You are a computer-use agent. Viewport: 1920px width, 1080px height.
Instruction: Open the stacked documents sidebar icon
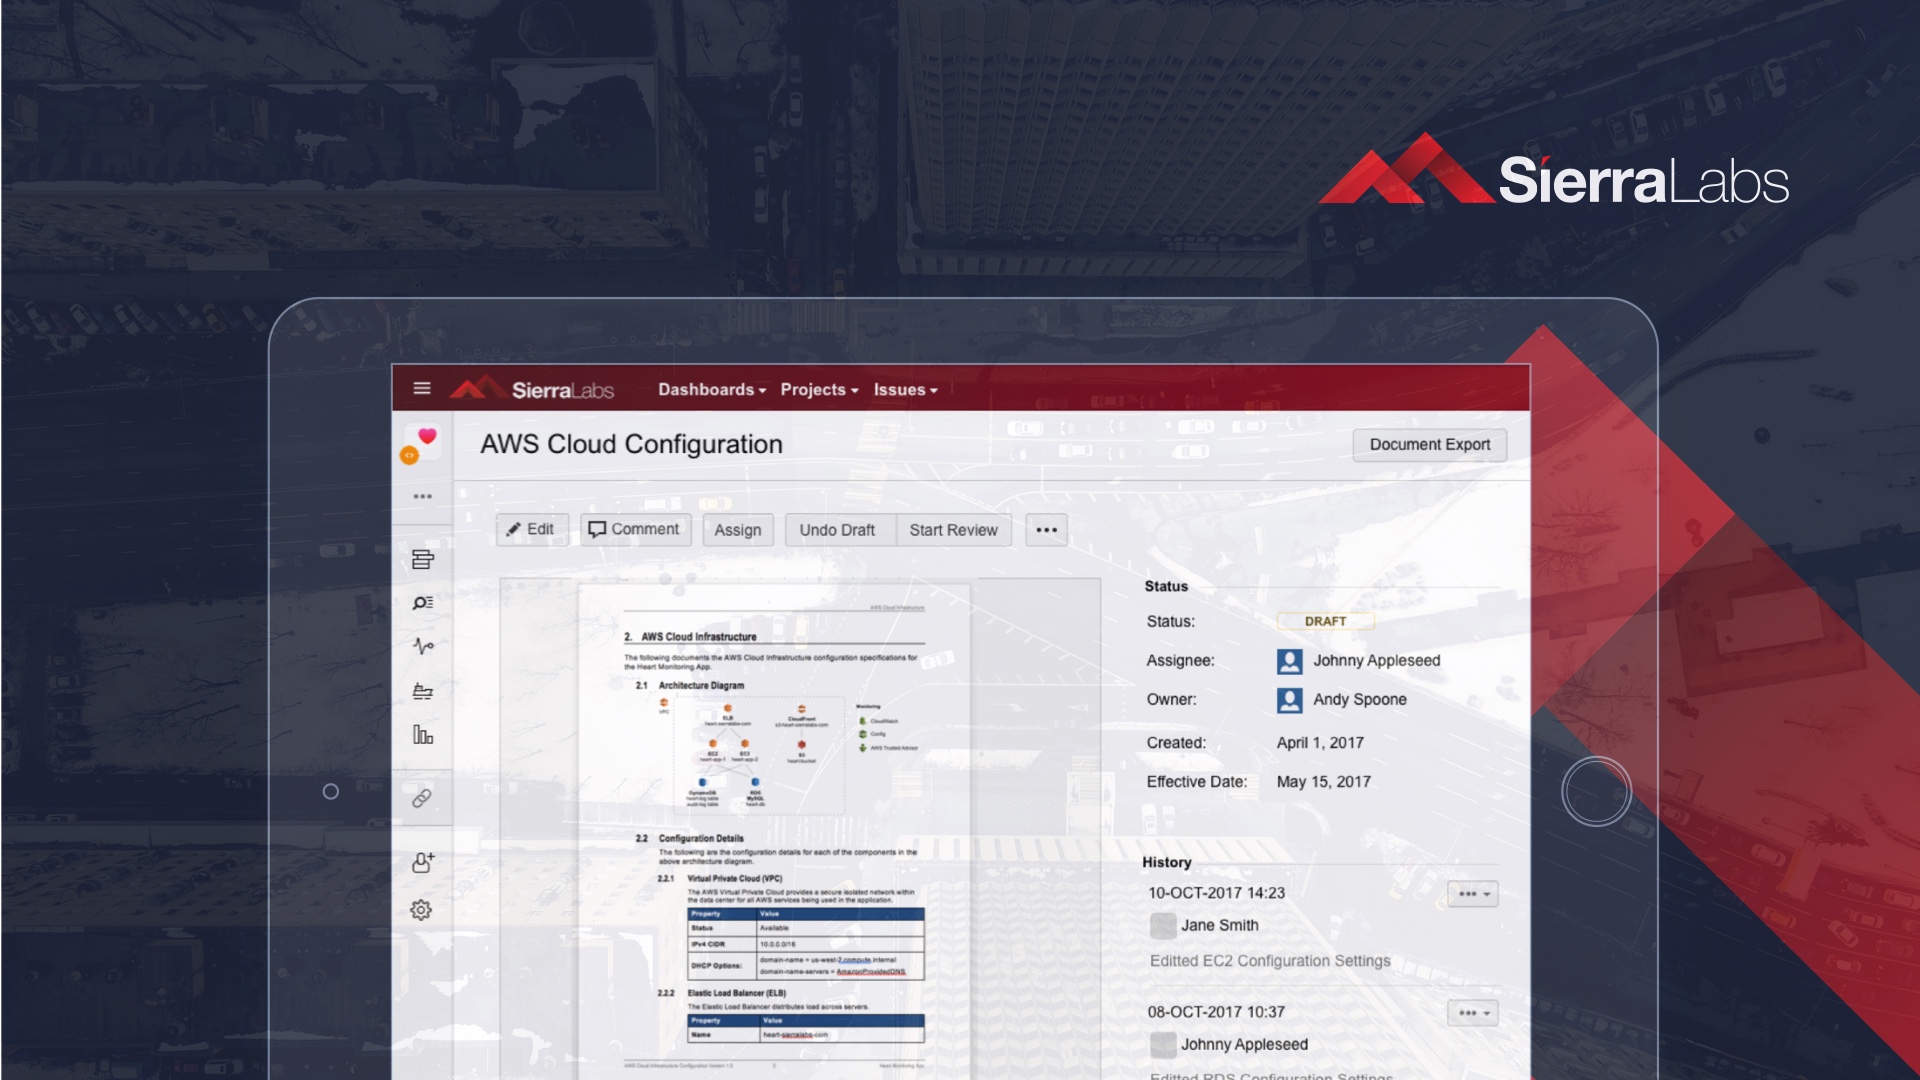click(x=423, y=559)
